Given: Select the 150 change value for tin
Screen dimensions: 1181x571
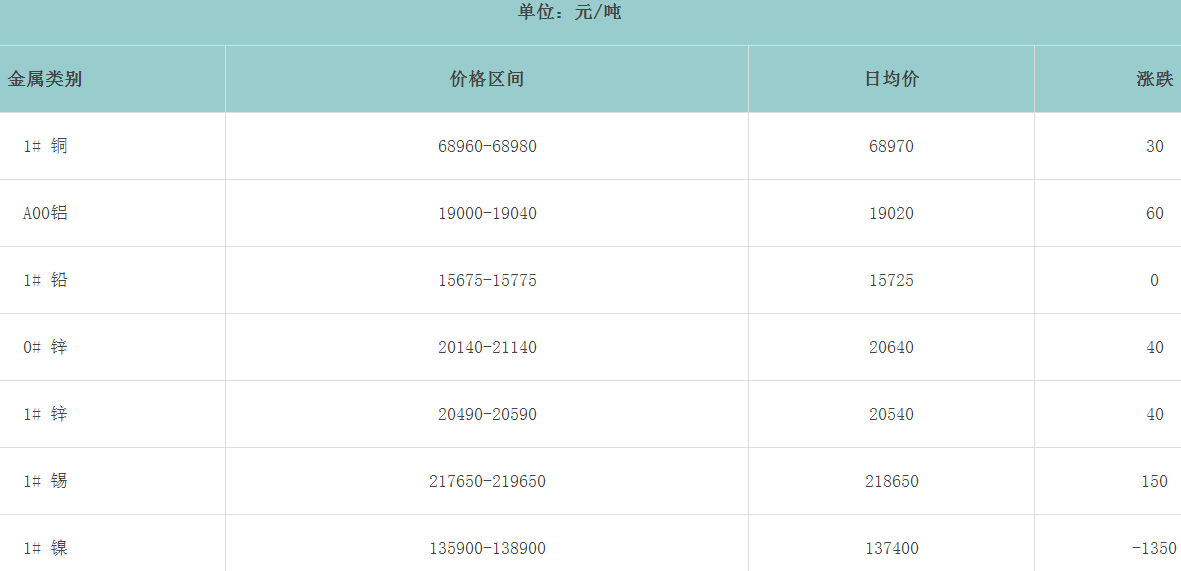Looking at the screenshot, I should pyautogui.click(x=1154, y=481).
